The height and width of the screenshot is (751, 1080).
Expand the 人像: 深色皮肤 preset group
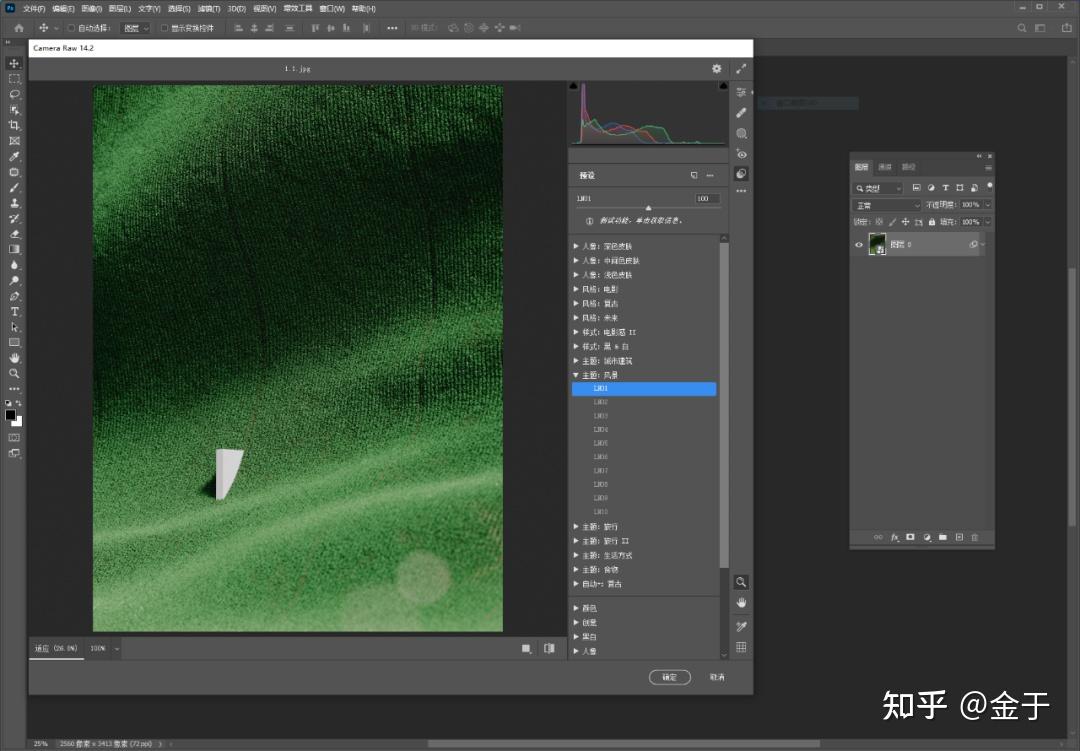576,246
